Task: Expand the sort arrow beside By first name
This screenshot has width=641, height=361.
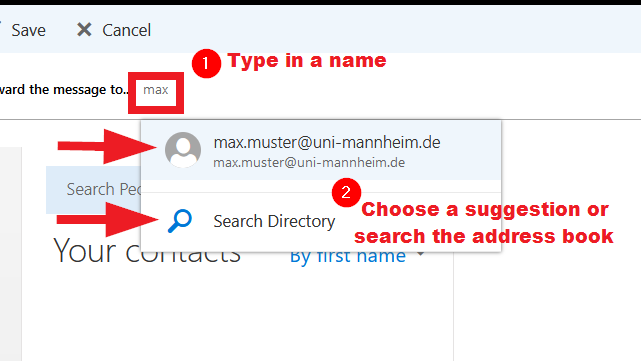Action: (421, 254)
